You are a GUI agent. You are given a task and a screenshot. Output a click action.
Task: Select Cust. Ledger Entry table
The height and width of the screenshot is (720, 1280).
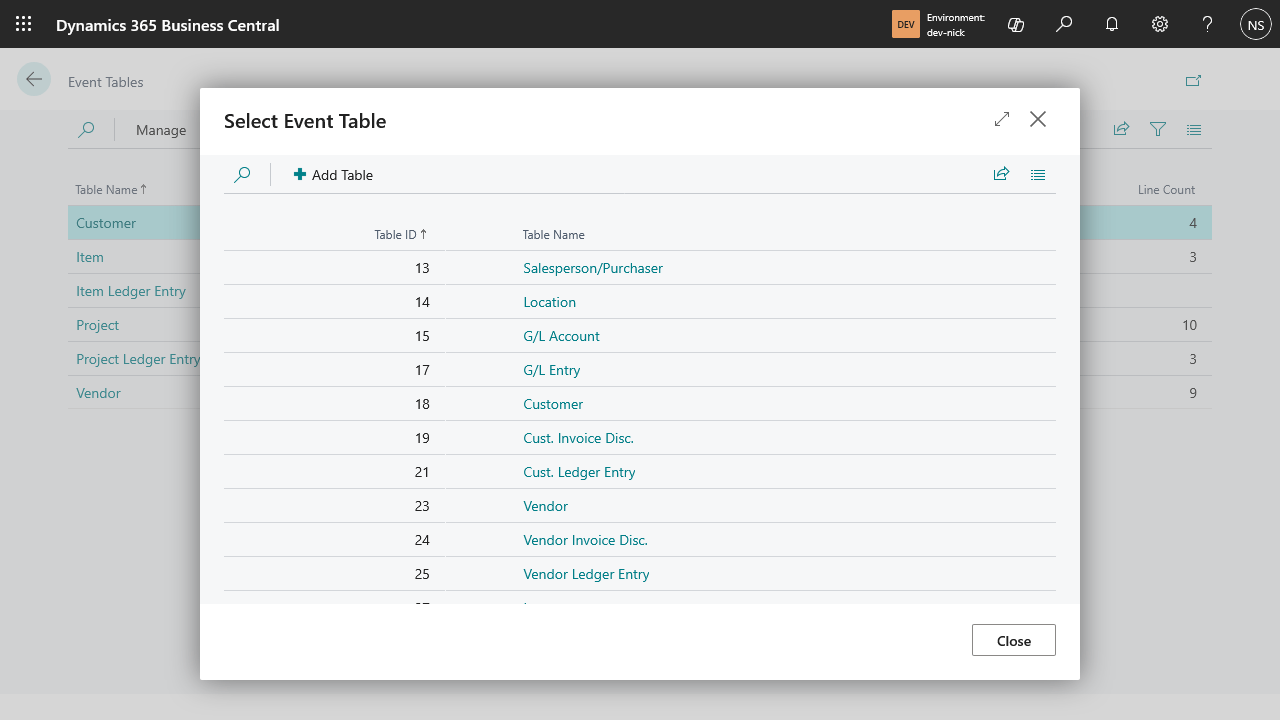[579, 472]
